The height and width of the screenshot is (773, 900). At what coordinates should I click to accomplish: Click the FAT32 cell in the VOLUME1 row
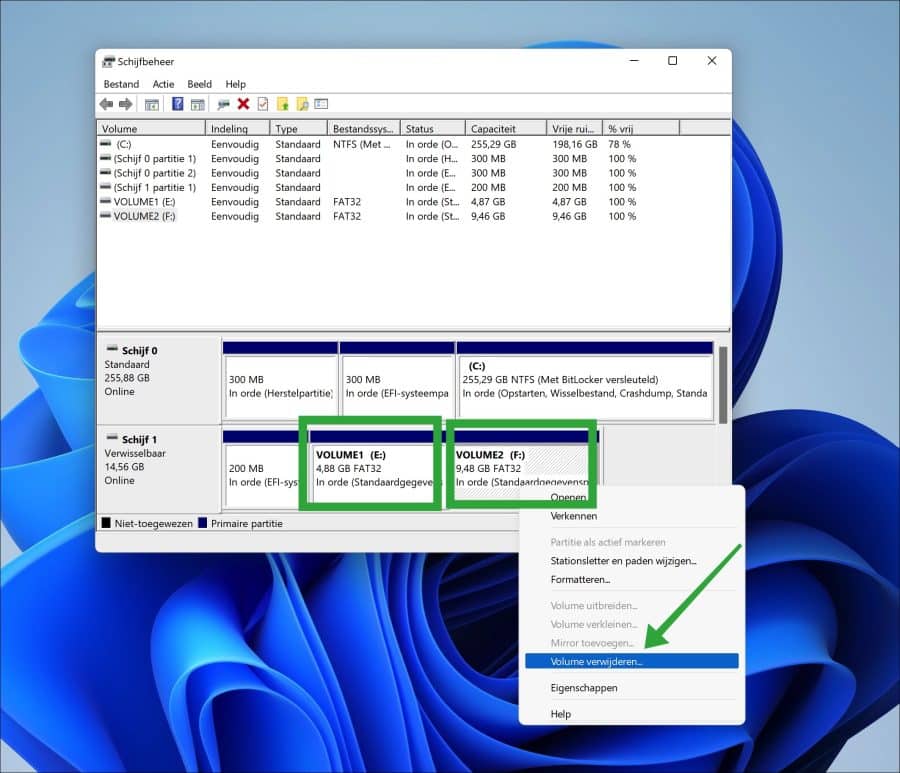pos(347,201)
